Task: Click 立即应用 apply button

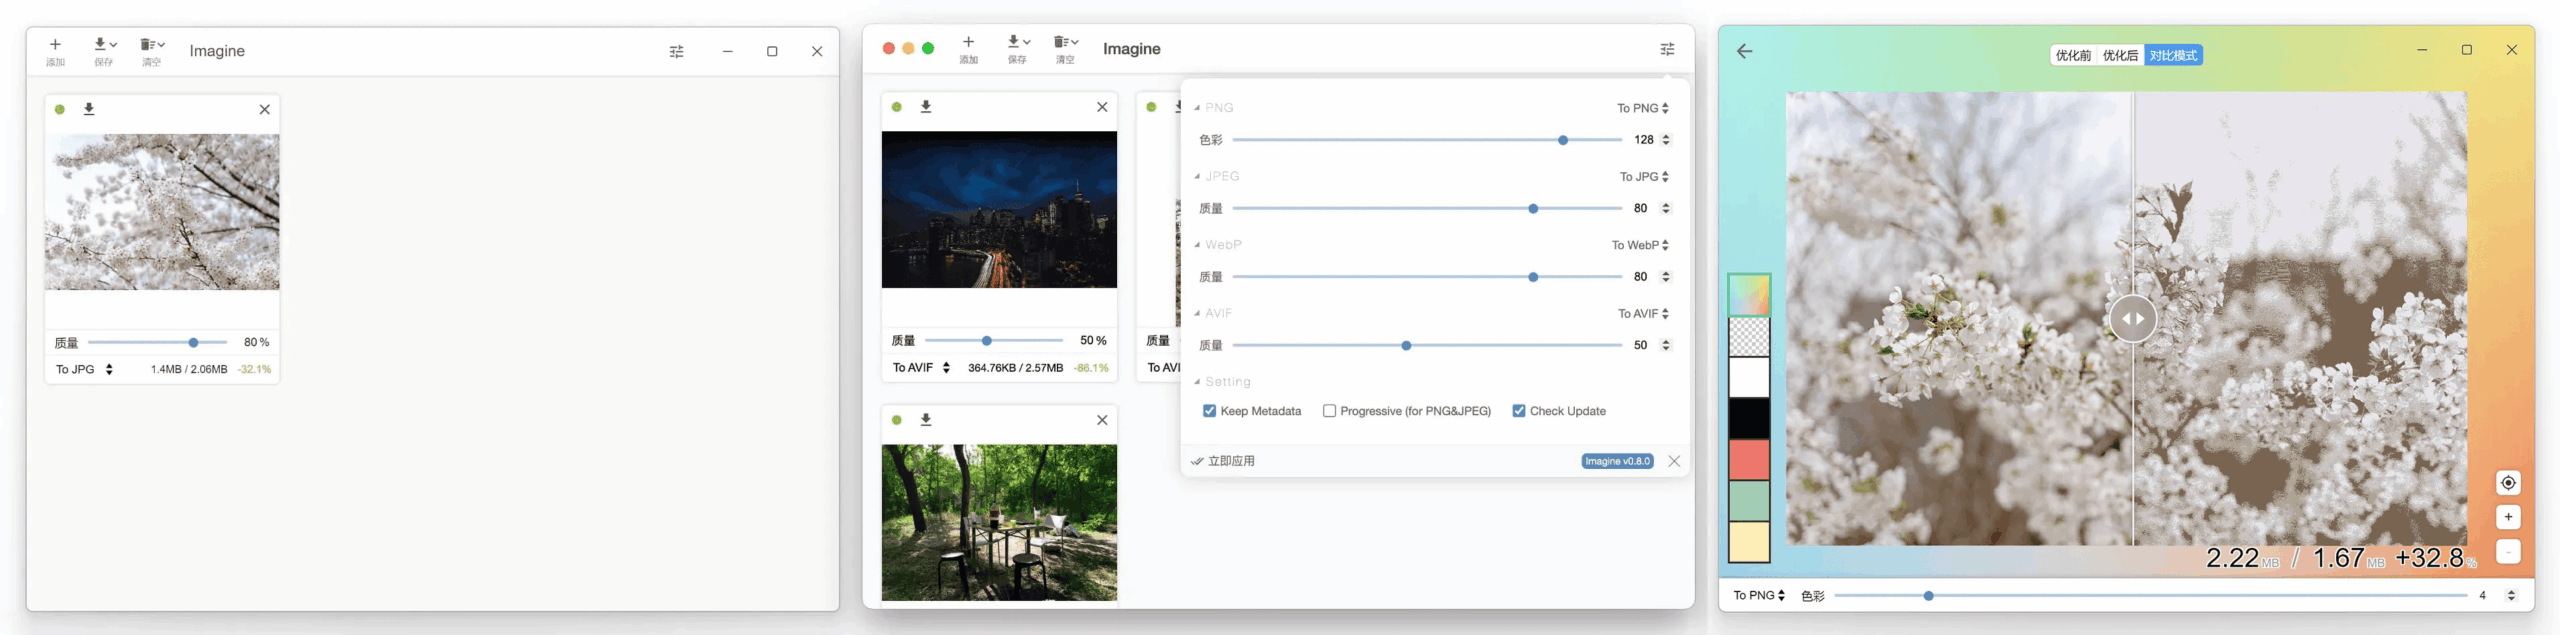Action: pos(1223,461)
